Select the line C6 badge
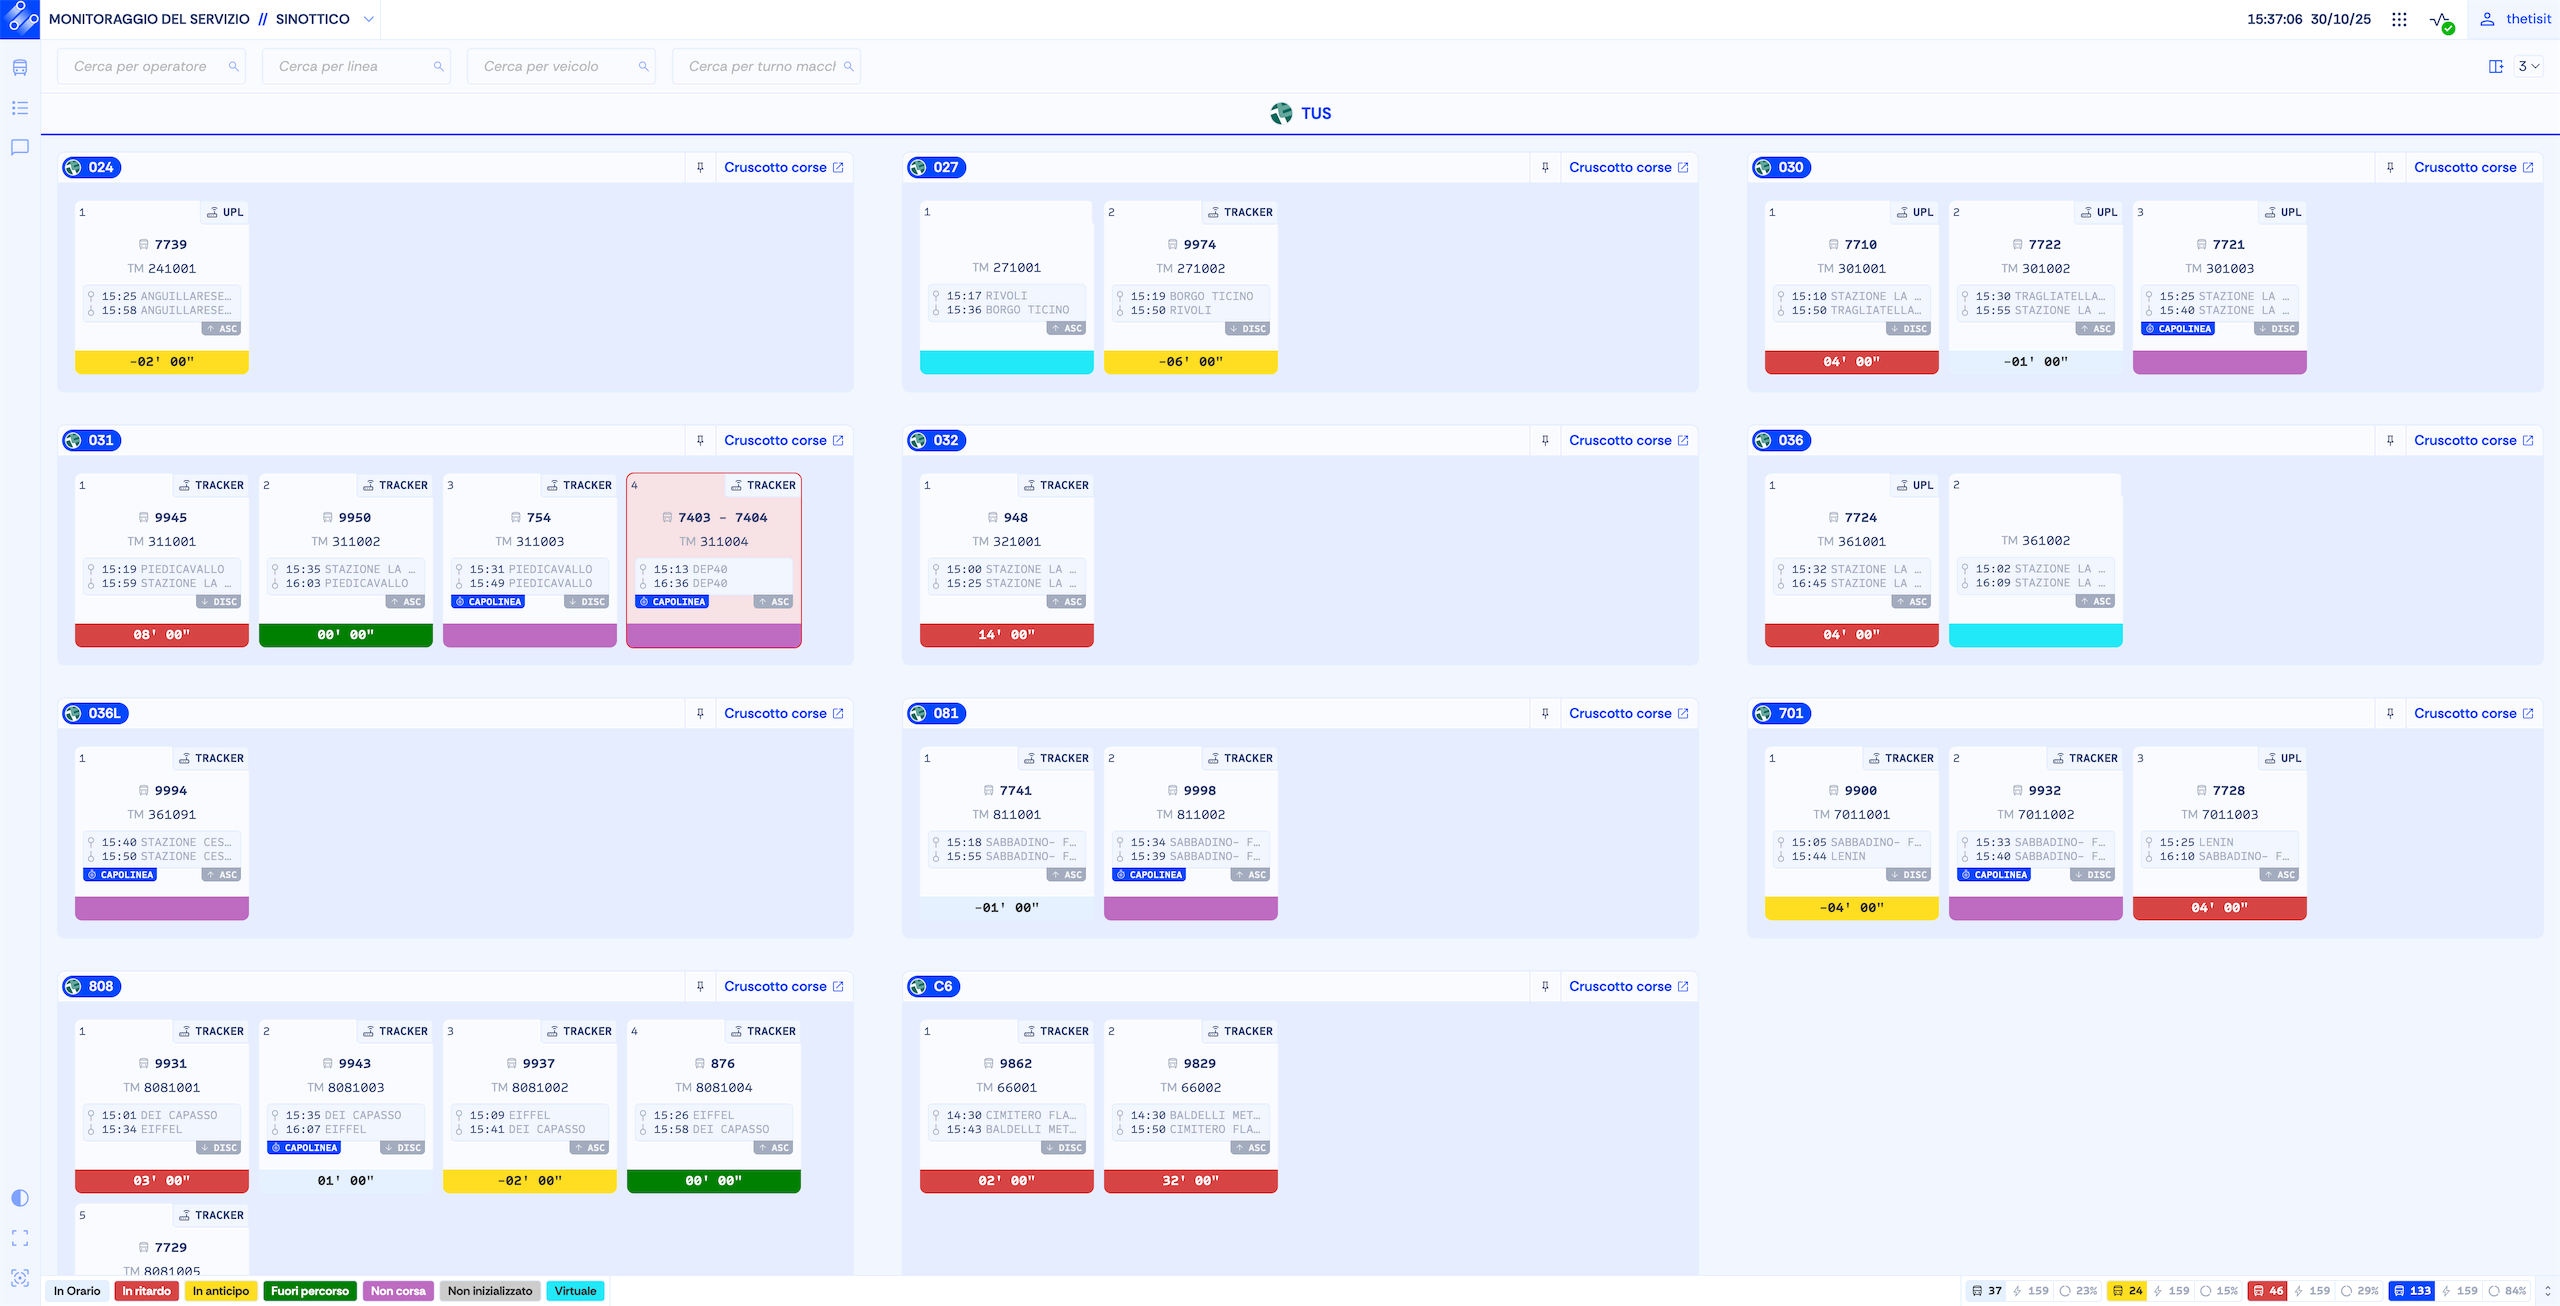Image resolution: width=2560 pixels, height=1306 pixels. click(933, 986)
